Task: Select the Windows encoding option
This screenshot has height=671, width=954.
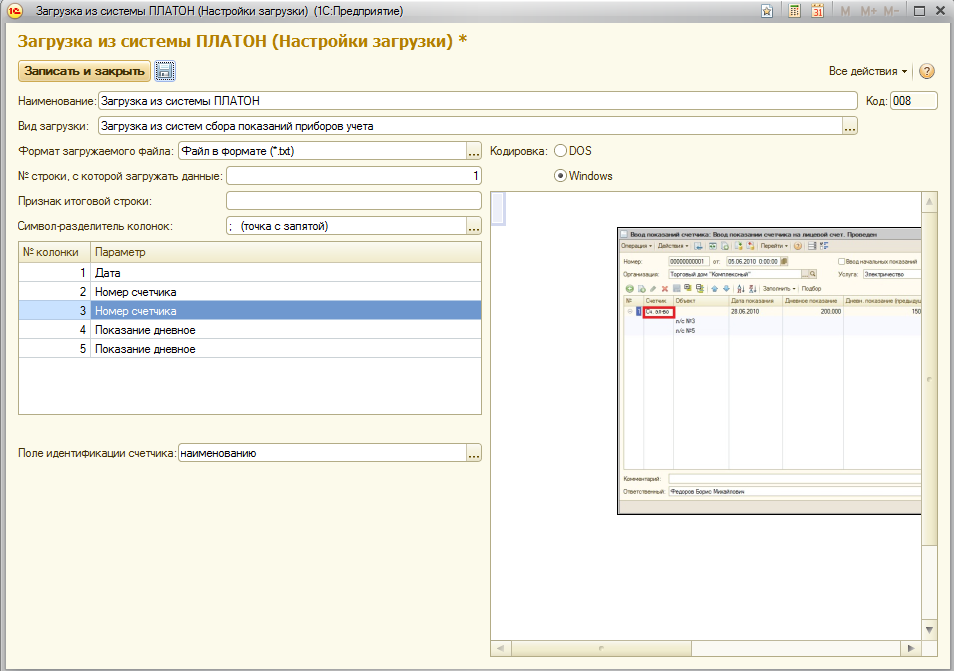Action: pos(583,176)
